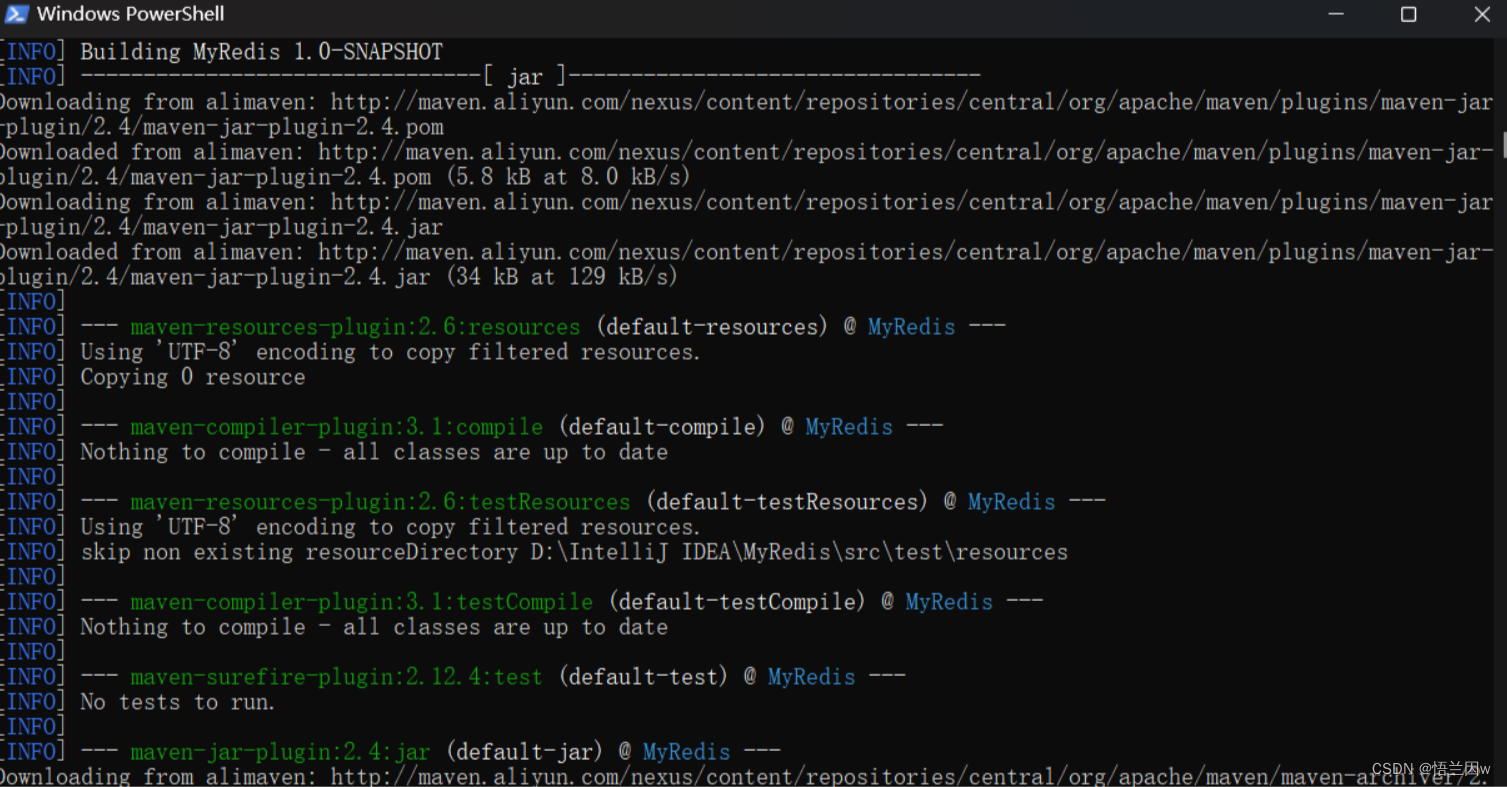
Task: Click '(default-jar)' text
Action: point(524,752)
